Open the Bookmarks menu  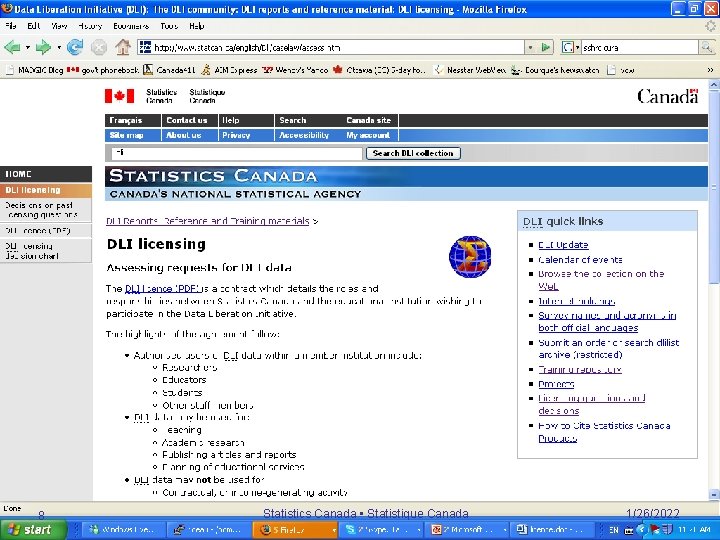(x=131, y=26)
